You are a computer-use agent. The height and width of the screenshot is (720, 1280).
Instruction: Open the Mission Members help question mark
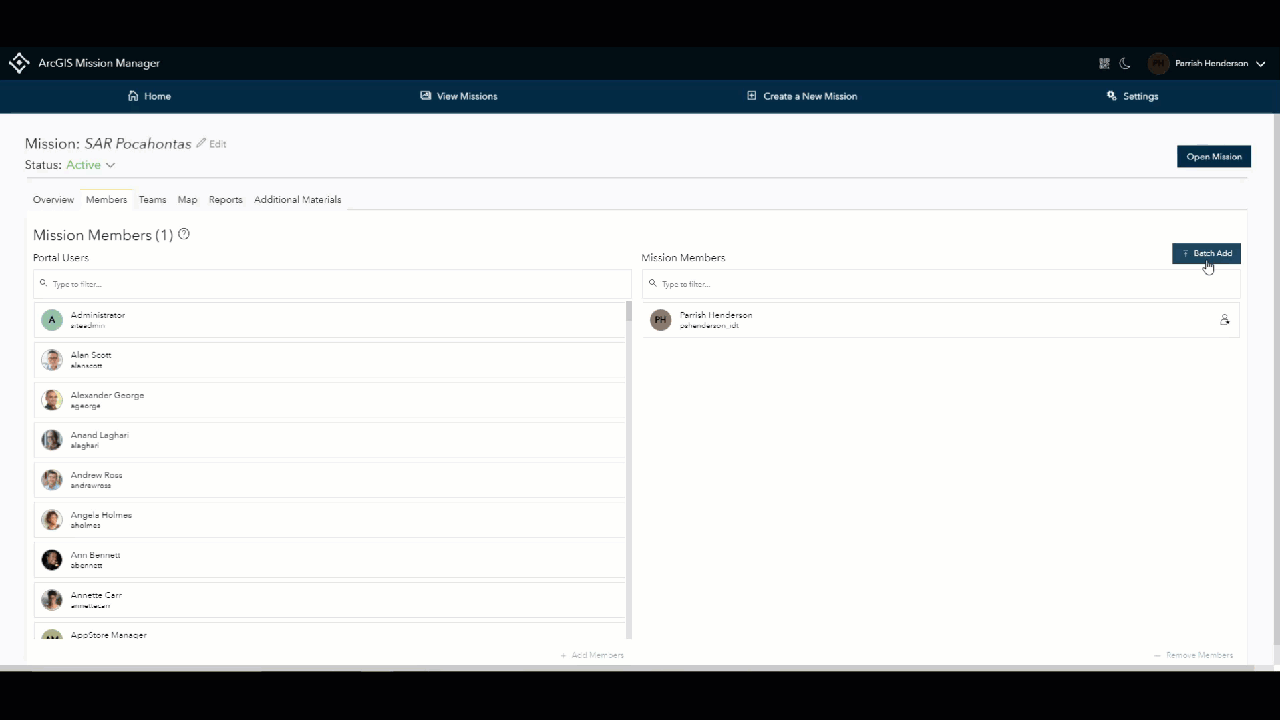point(183,234)
